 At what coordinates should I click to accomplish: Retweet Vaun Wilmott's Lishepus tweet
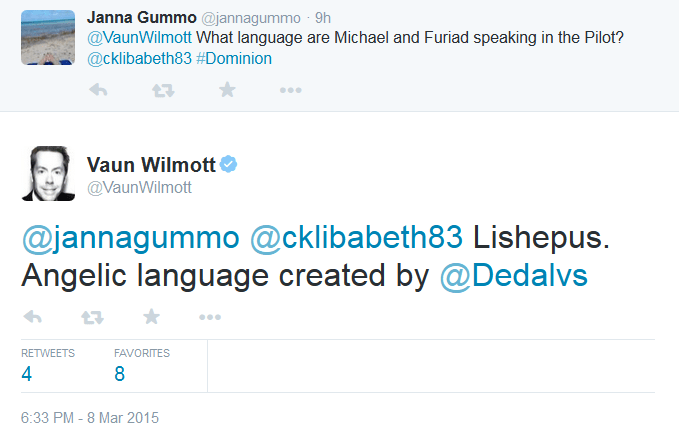point(91,317)
